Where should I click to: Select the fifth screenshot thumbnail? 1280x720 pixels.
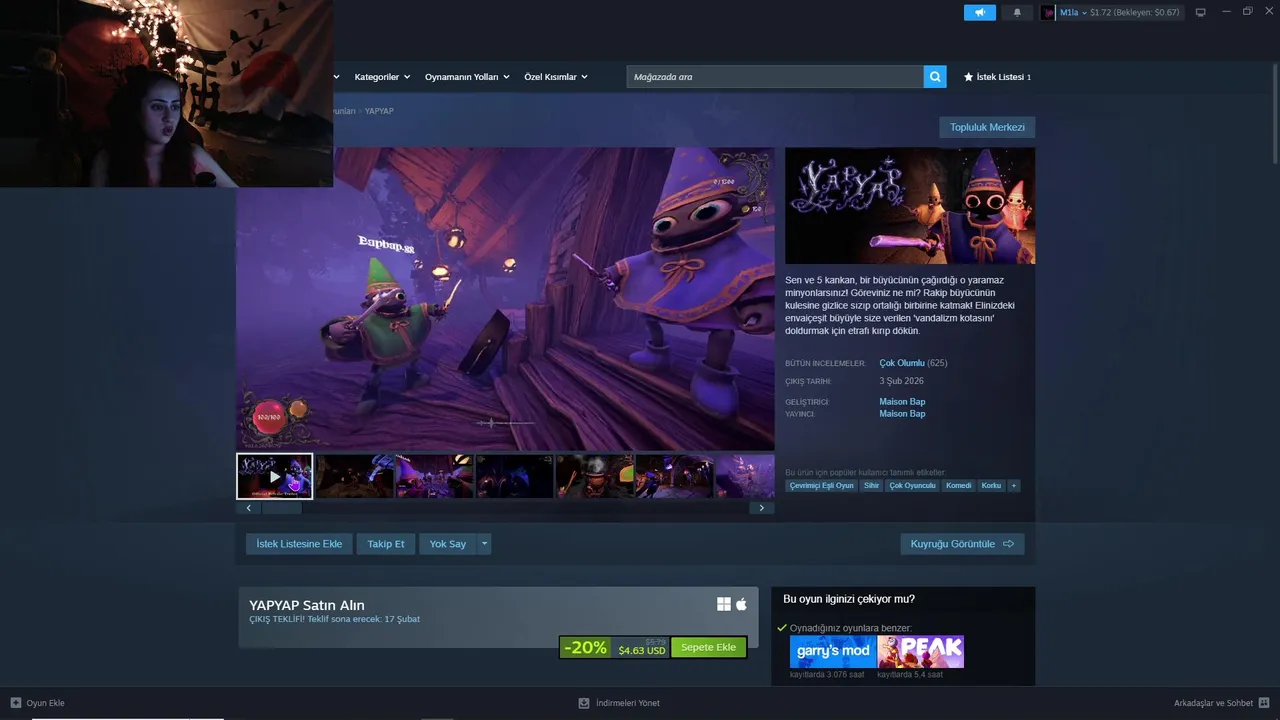pos(594,476)
